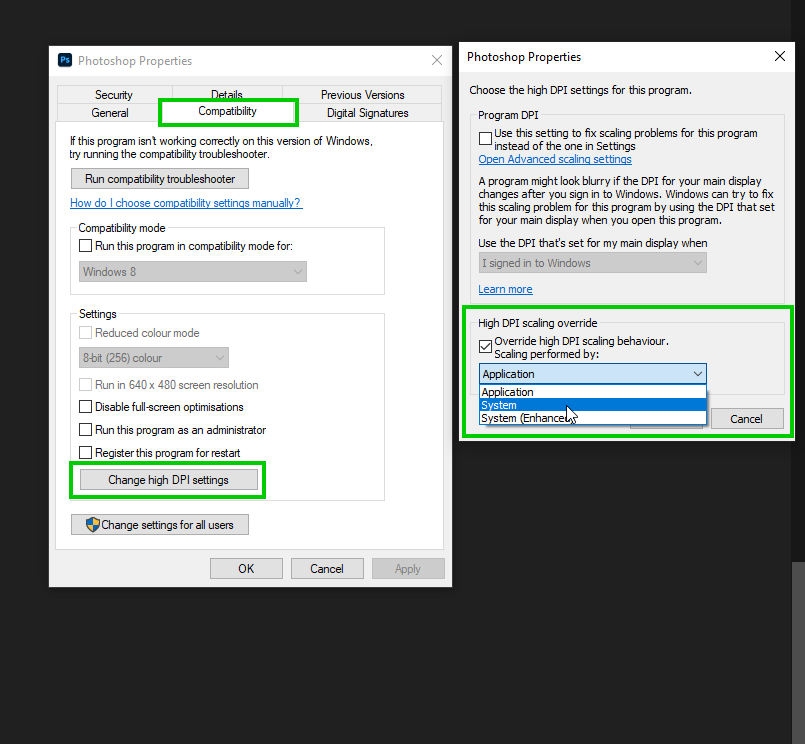Screen dimensions: 805x744
Task: Click Change settings for all users button
Action: click(160, 524)
